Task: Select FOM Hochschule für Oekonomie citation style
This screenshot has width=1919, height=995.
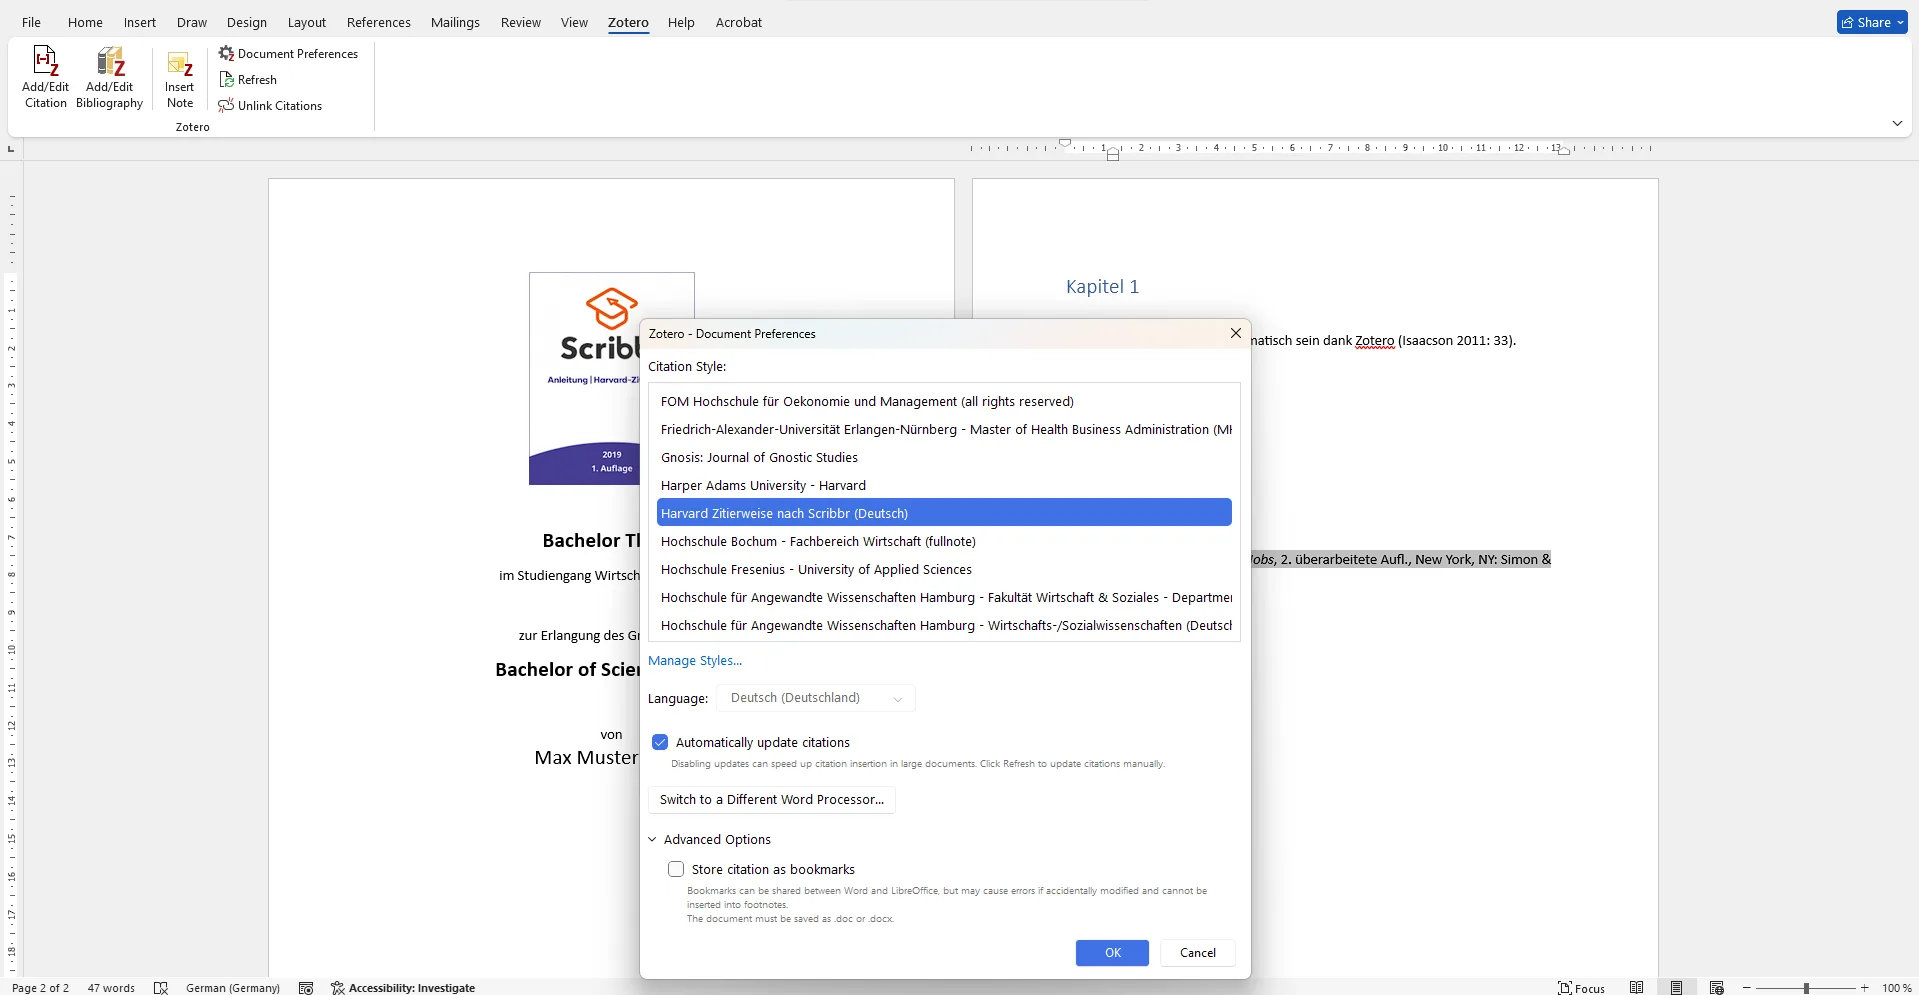Action: tap(944, 401)
